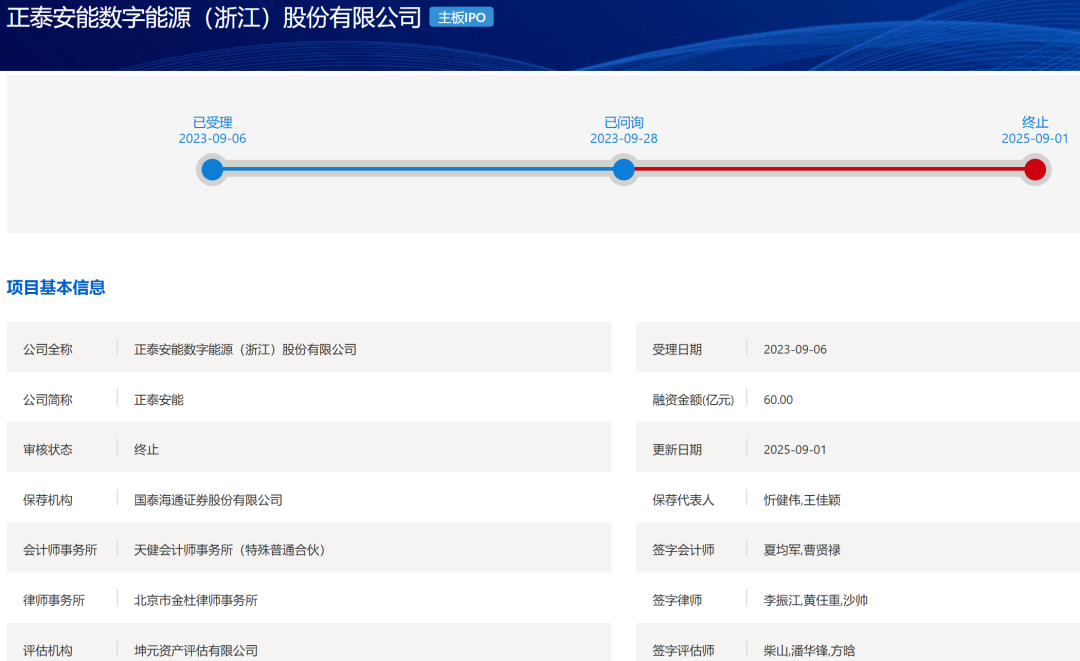Click the date 2023-09-28 under 已问询

623,138
